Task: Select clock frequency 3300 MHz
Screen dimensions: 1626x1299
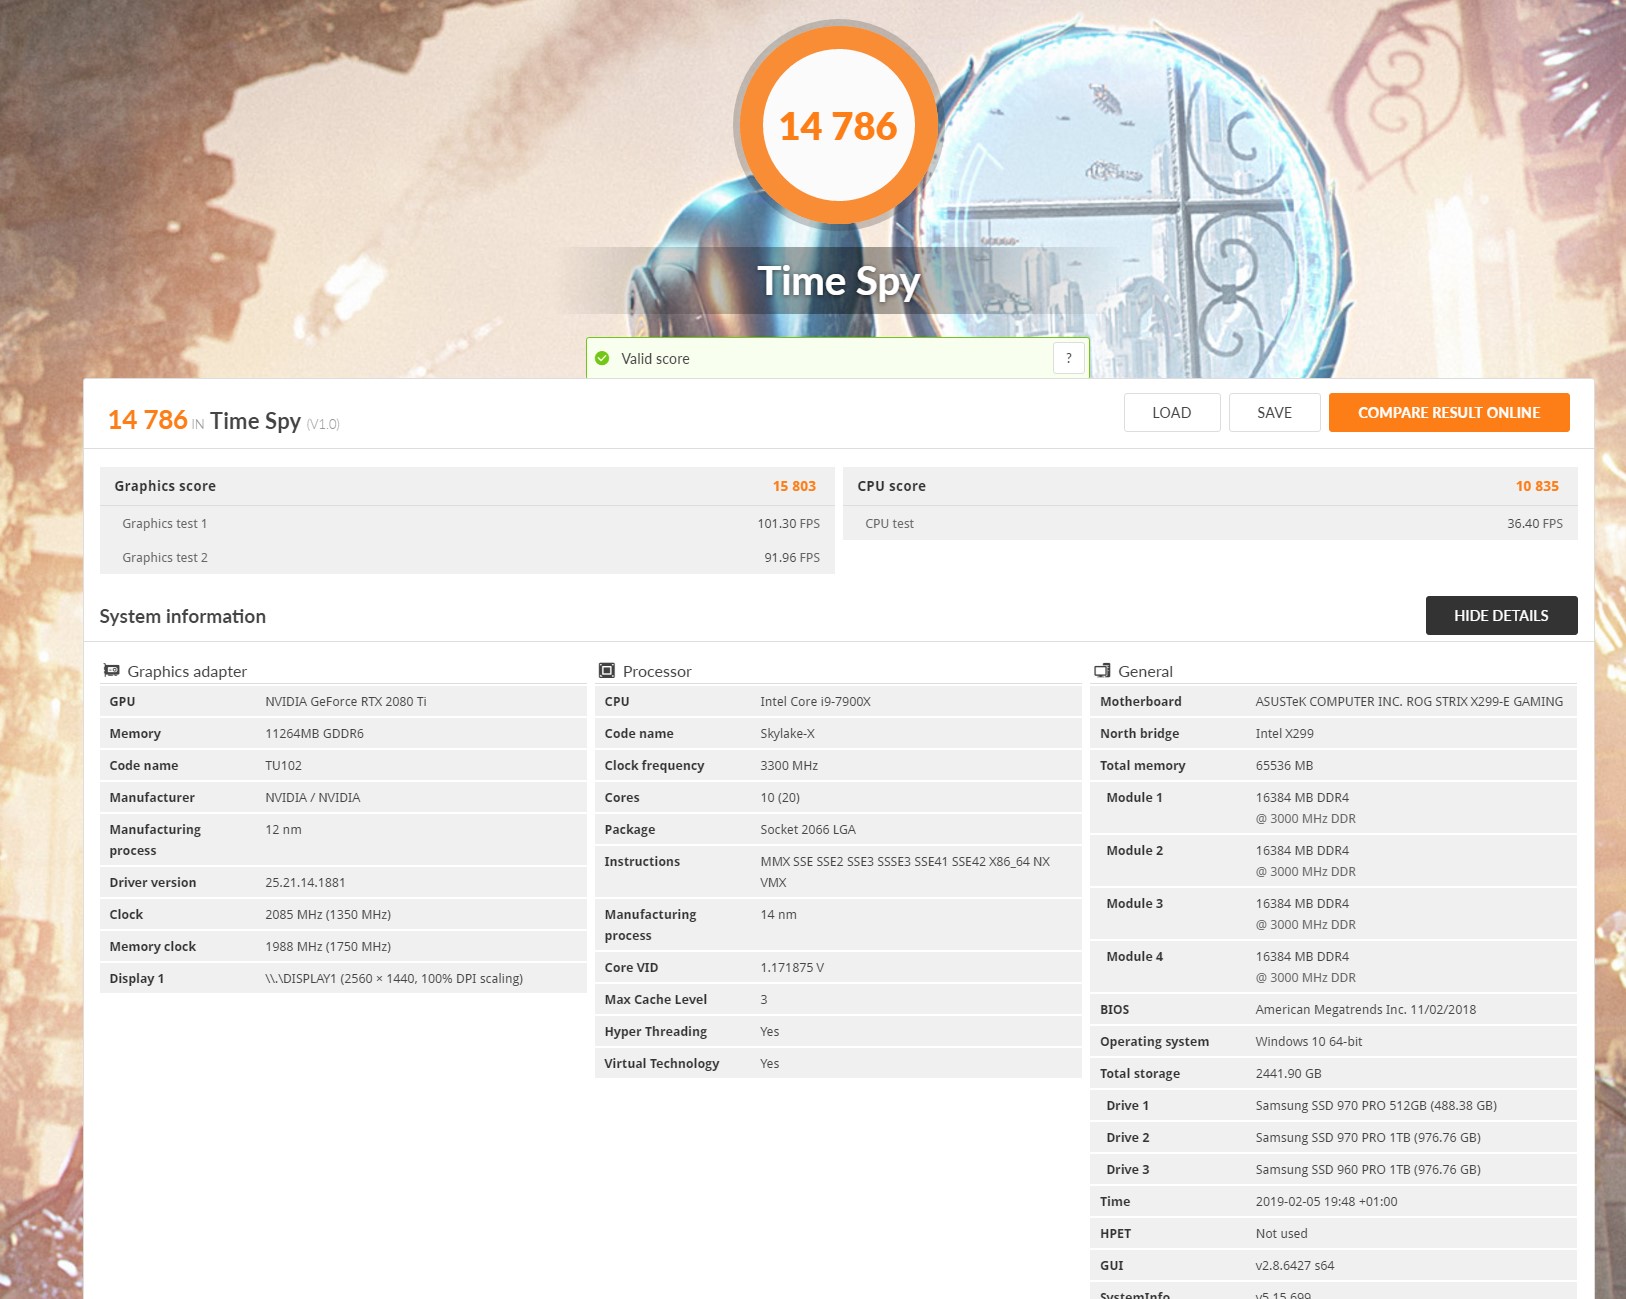Action: tap(789, 766)
